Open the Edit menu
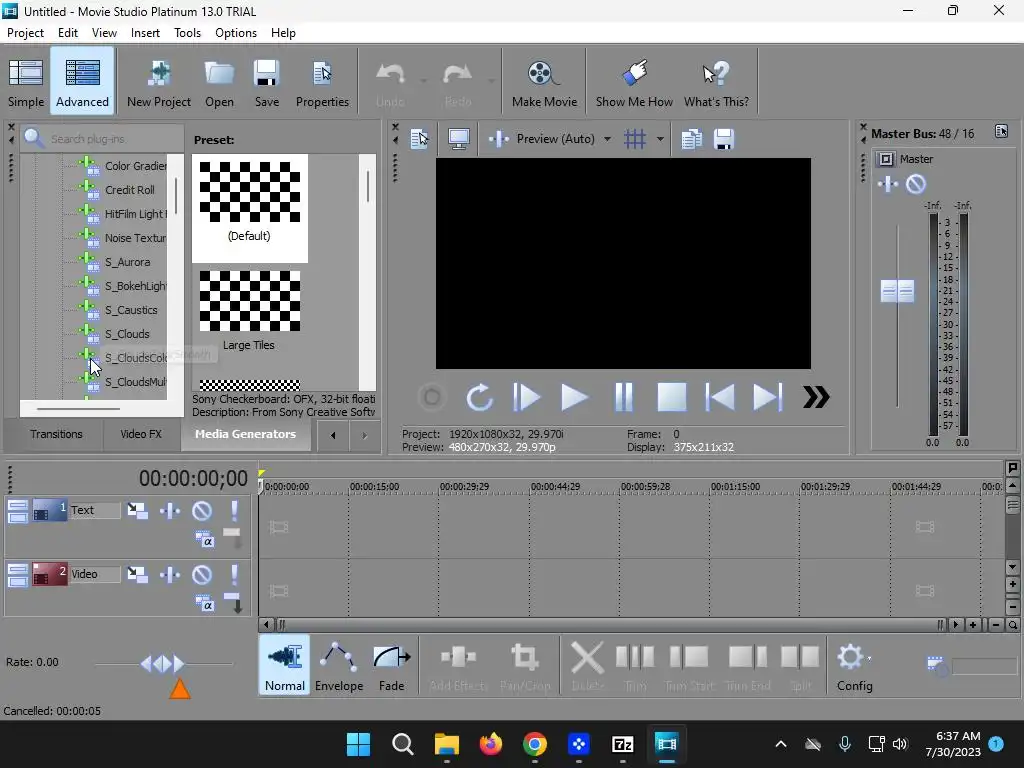Viewport: 1024px width, 768px height. click(68, 33)
